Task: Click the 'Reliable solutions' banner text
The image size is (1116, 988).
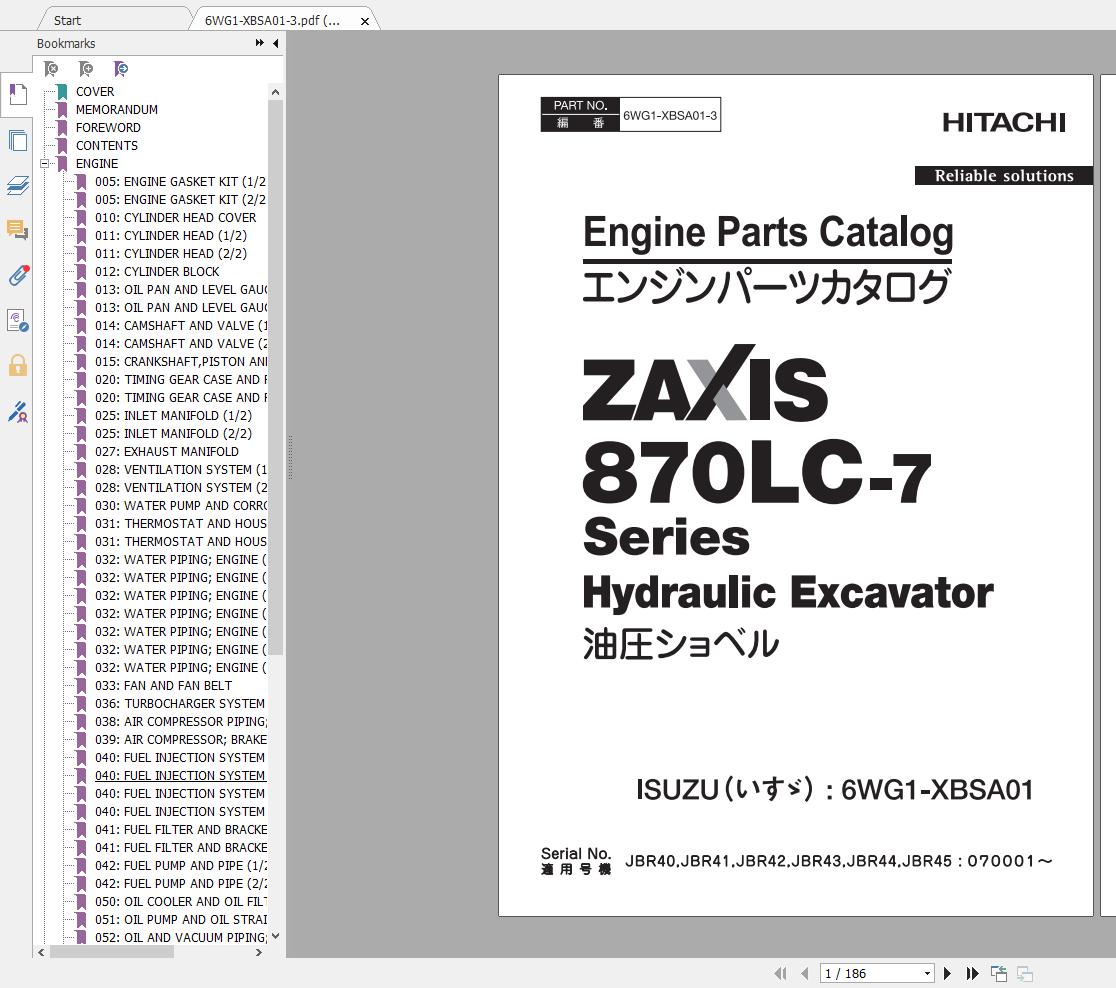Action: click(x=1004, y=176)
